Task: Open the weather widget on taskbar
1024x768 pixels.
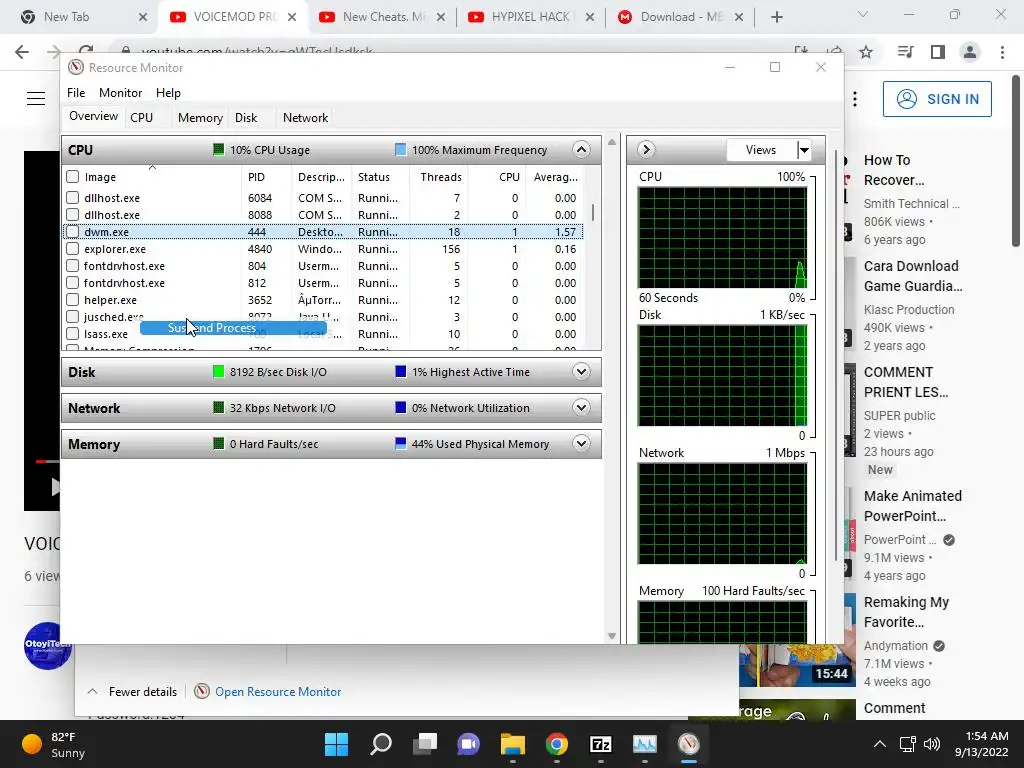Action: pos(54,744)
